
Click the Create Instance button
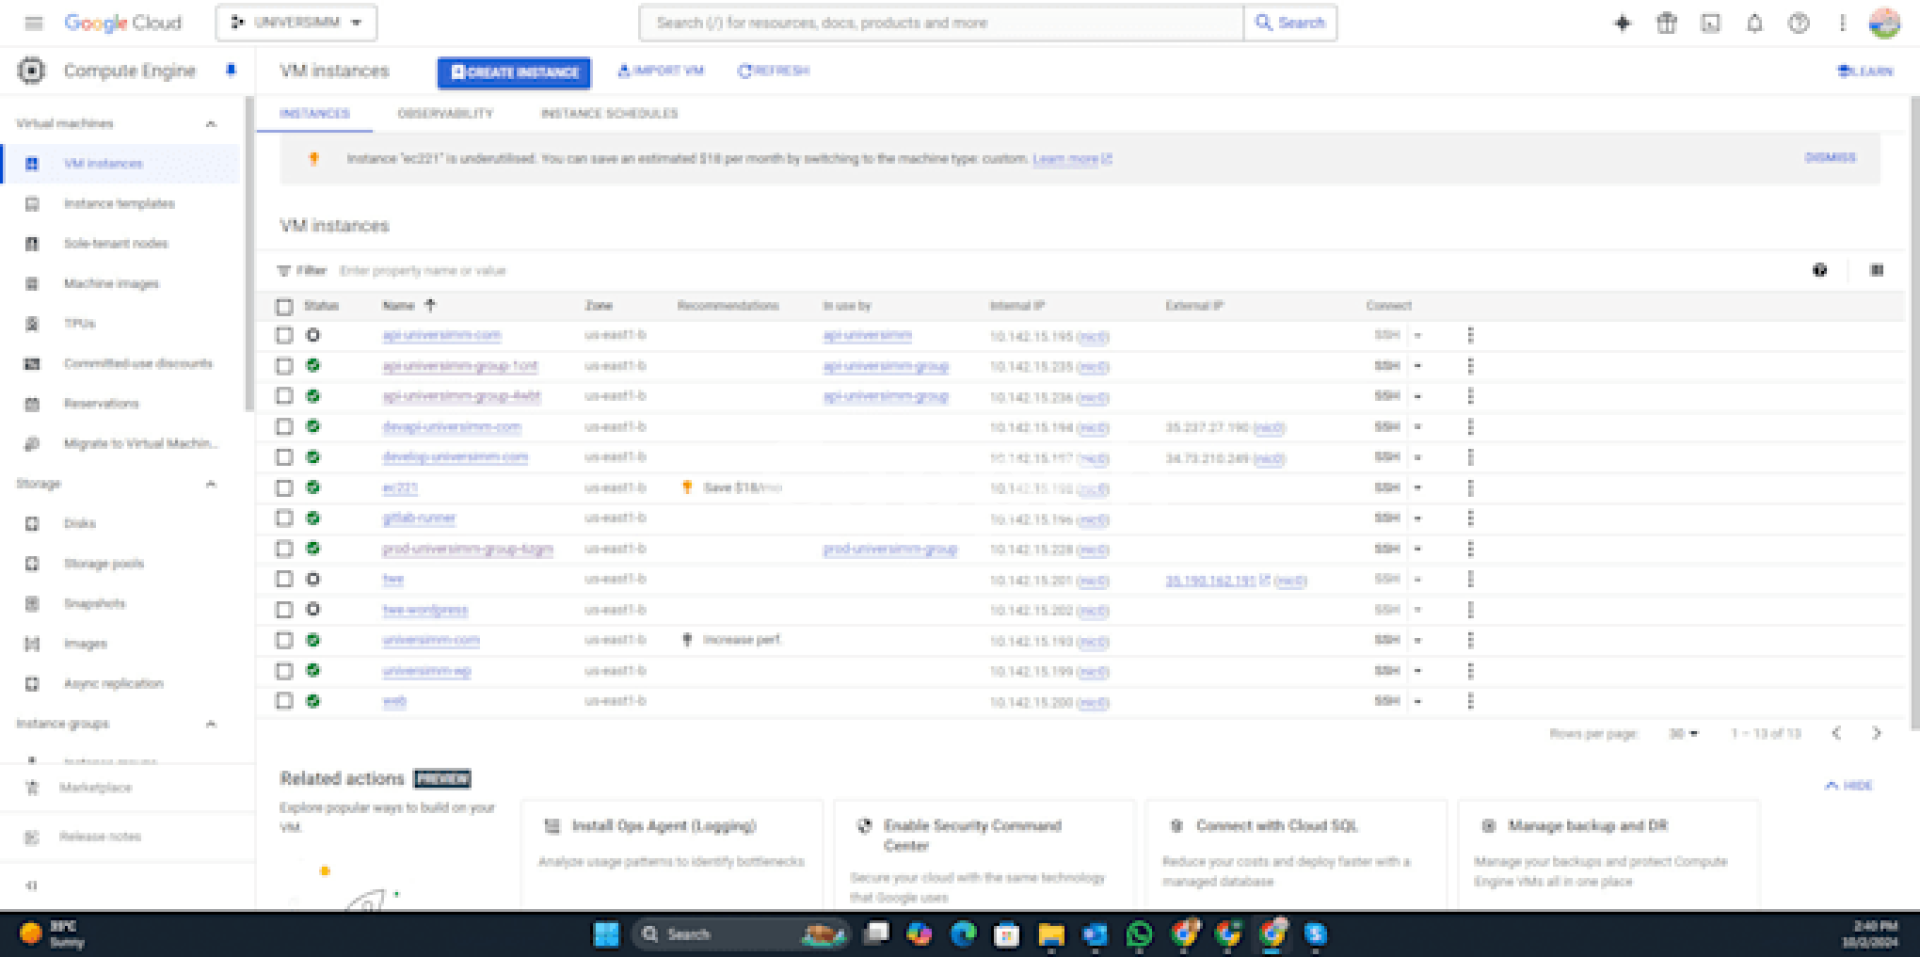(514, 72)
